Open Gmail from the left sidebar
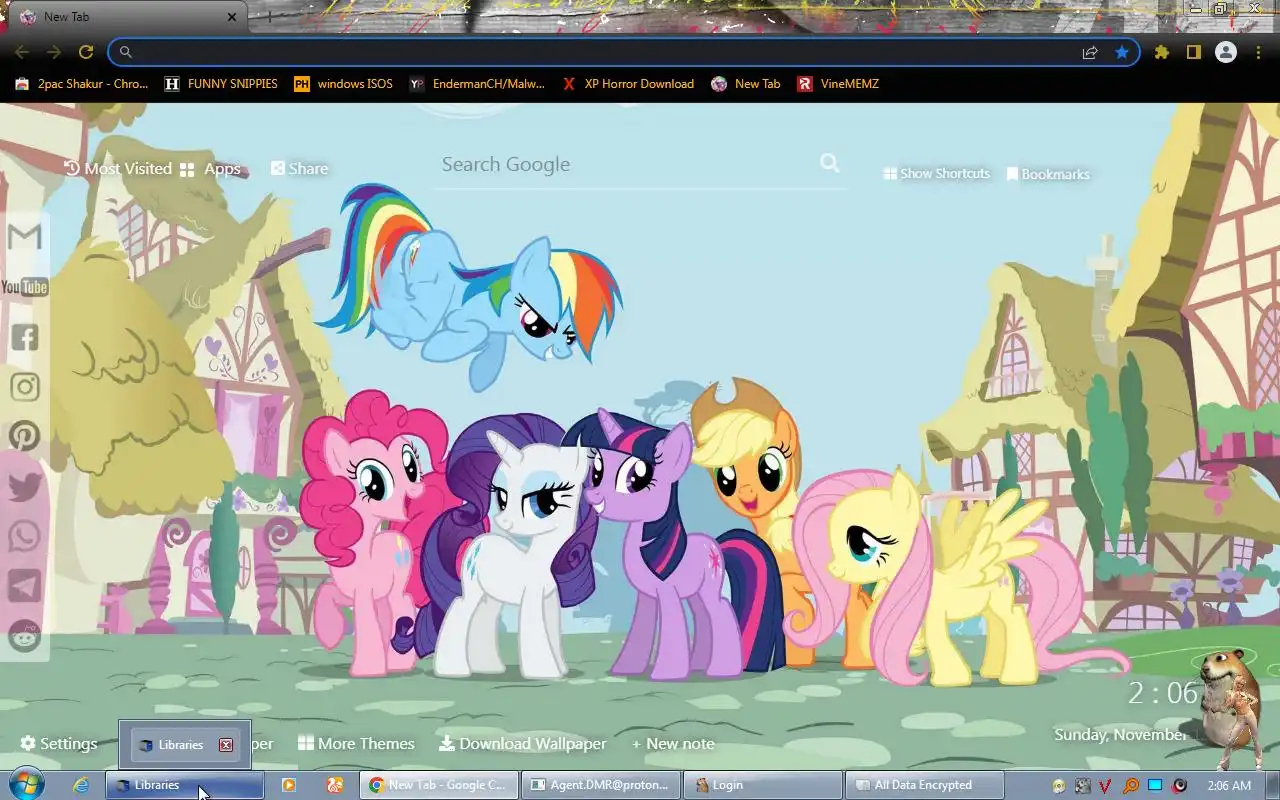 tap(24, 237)
